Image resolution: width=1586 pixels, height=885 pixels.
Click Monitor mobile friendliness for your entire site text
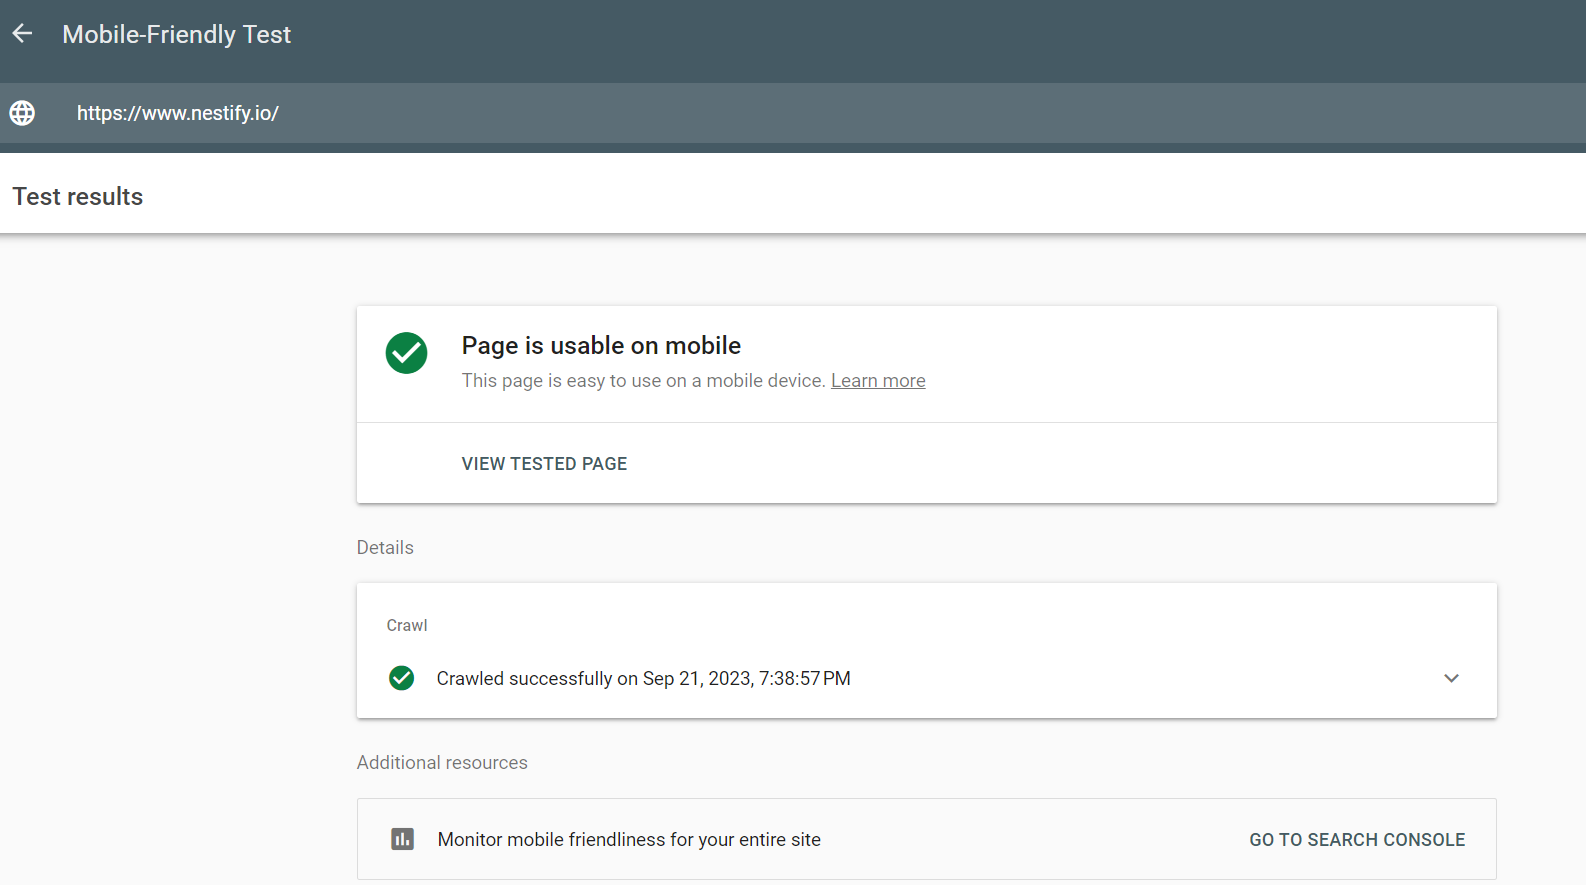click(629, 840)
